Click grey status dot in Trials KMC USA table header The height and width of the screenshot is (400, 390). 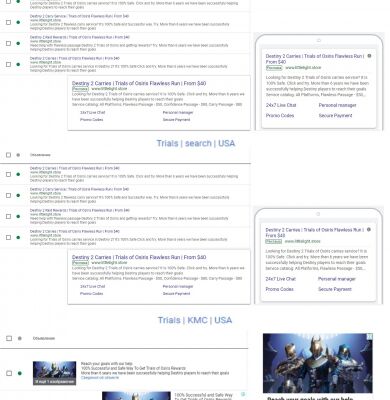coord(20,338)
